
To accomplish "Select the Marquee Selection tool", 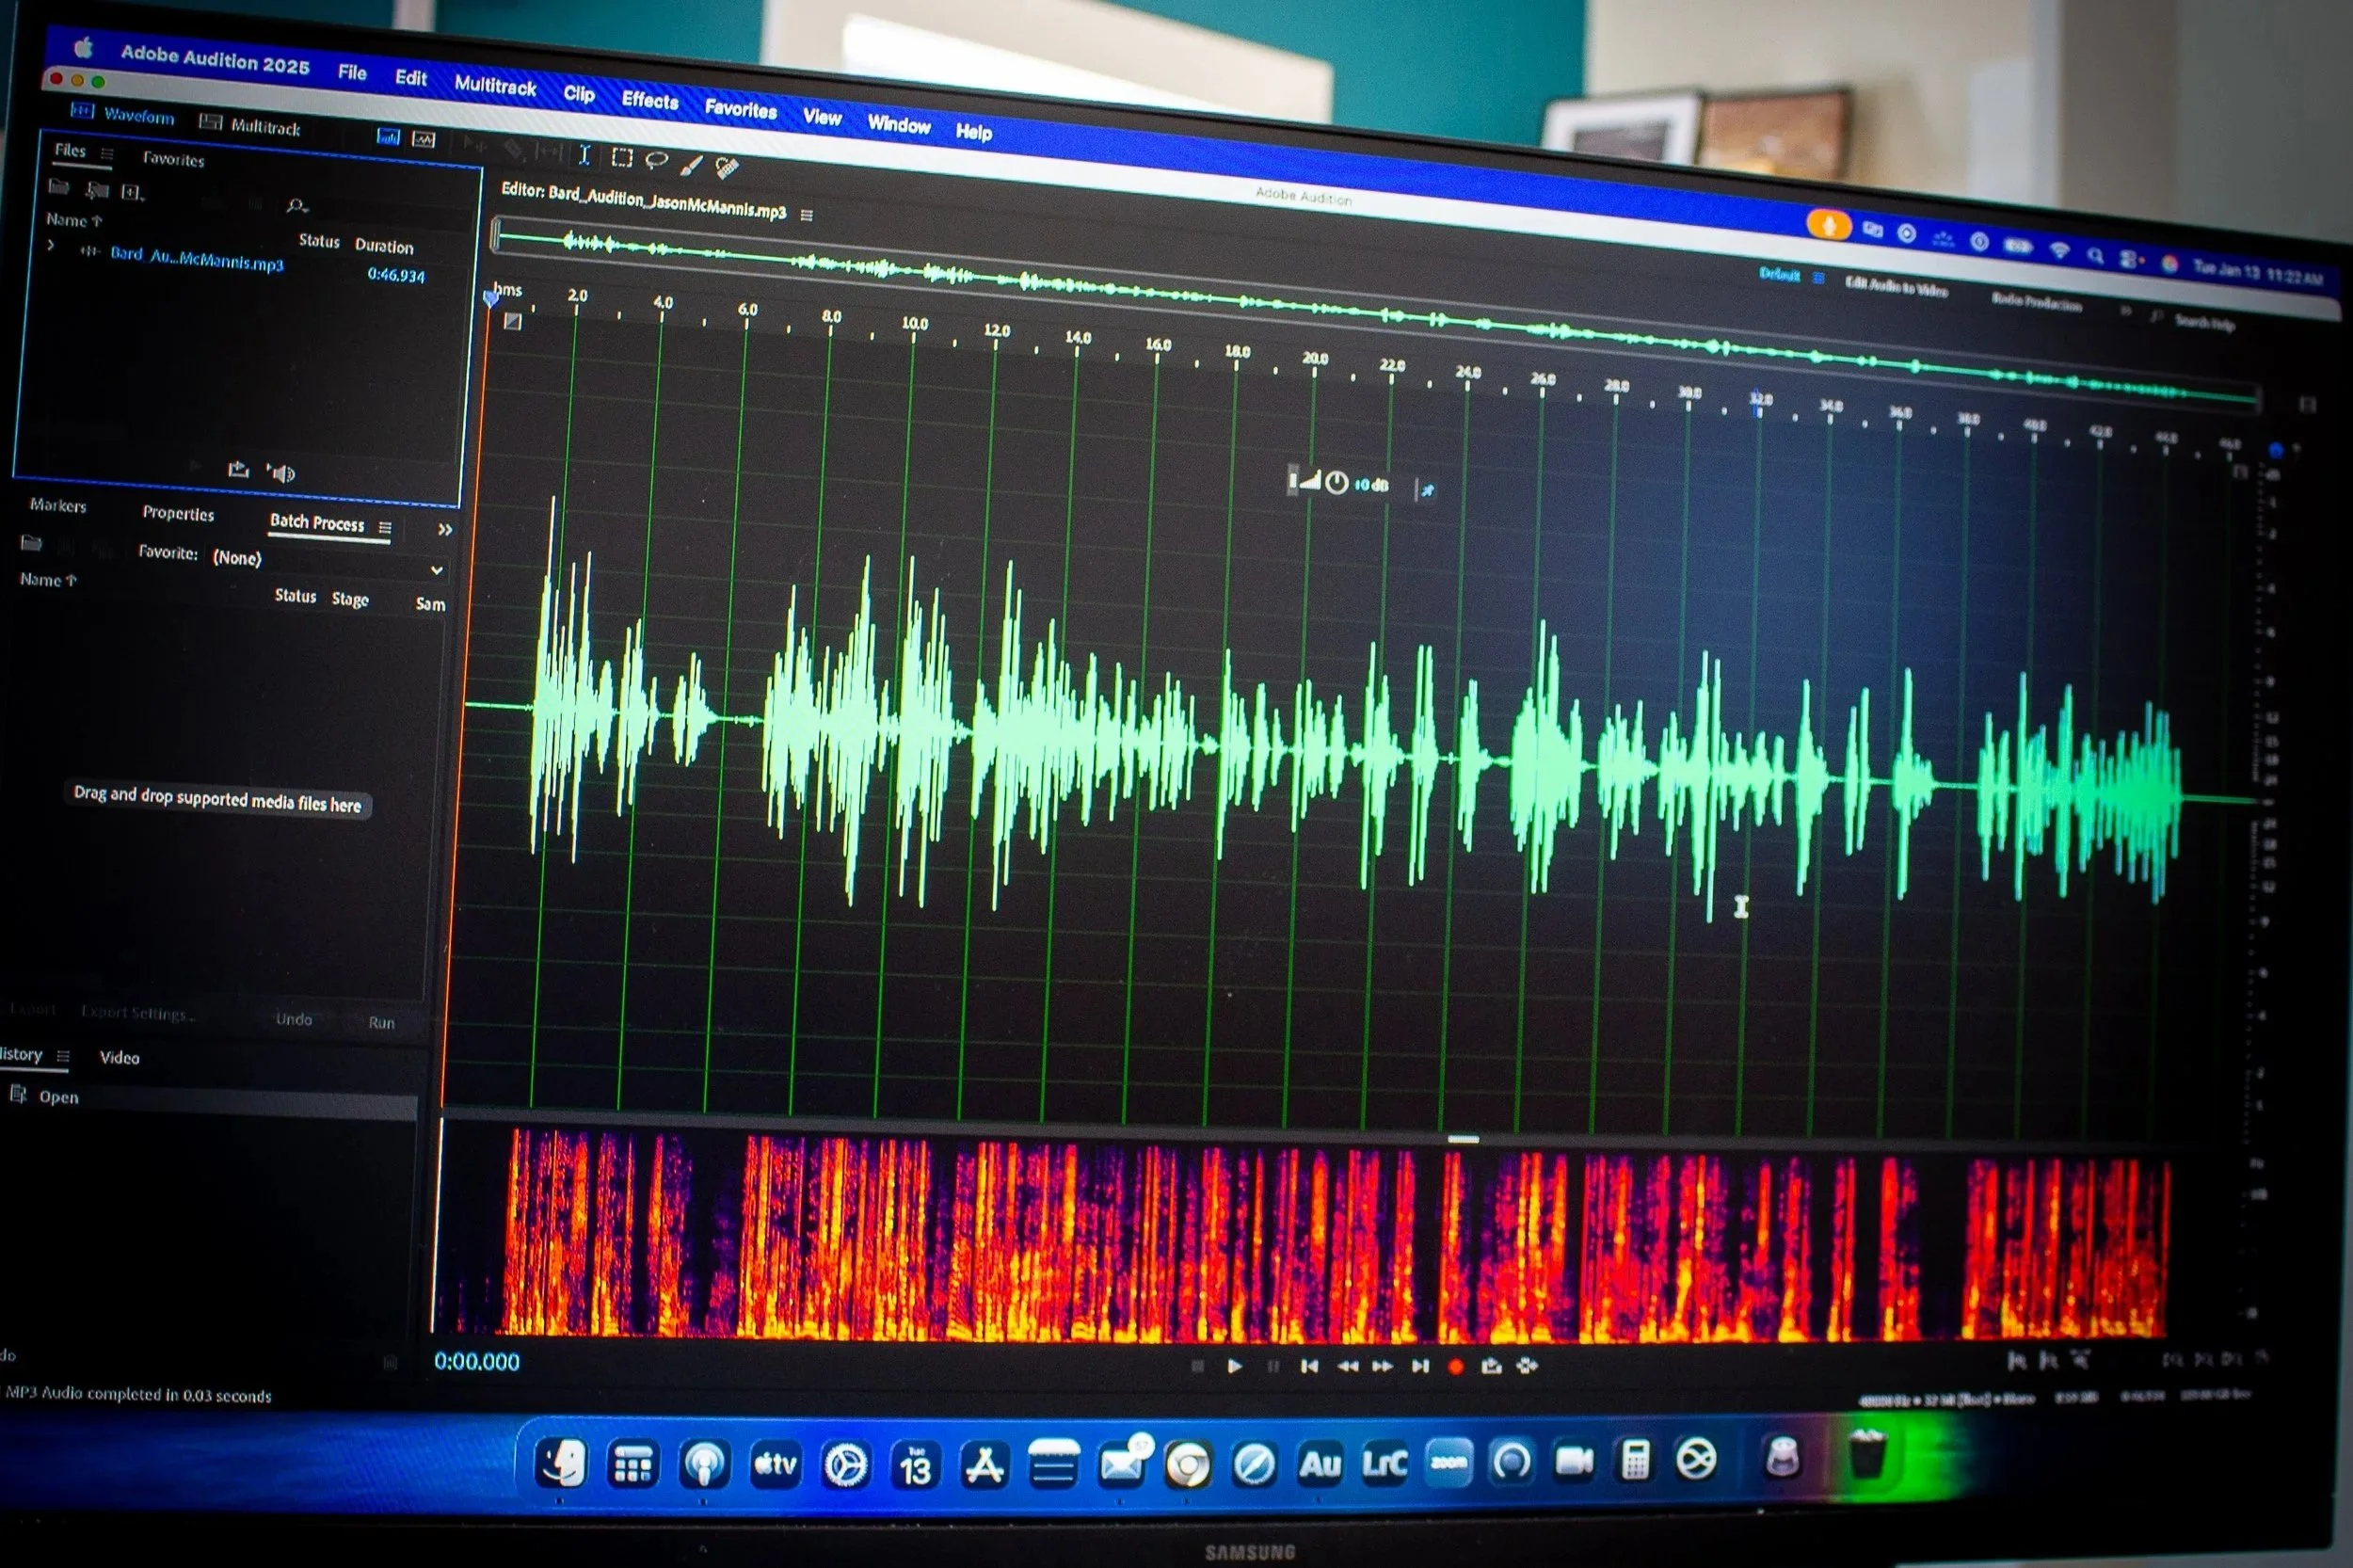I will point(621,158).
